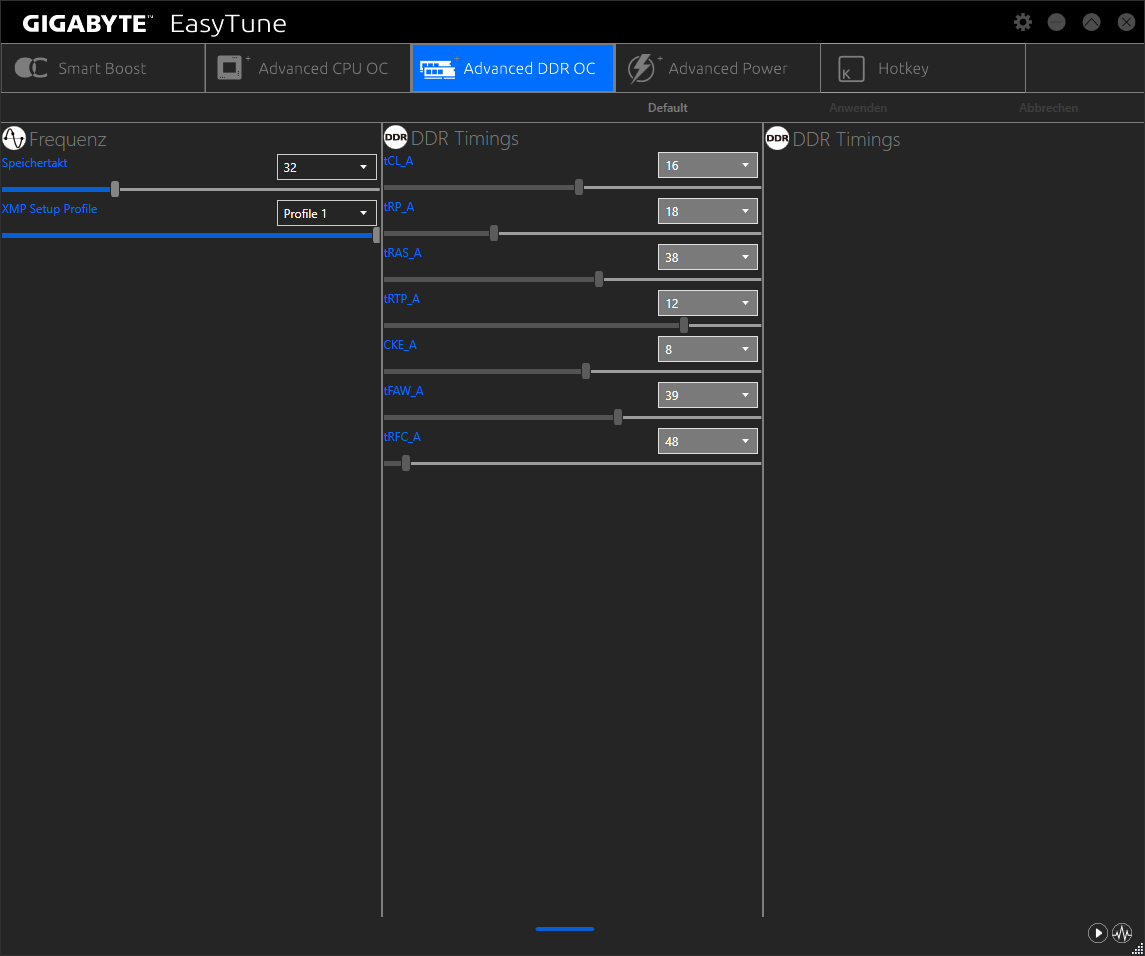Click the tRFC_A slider handle
Viewport: 1145px width, 956px height.
(406, 463)
